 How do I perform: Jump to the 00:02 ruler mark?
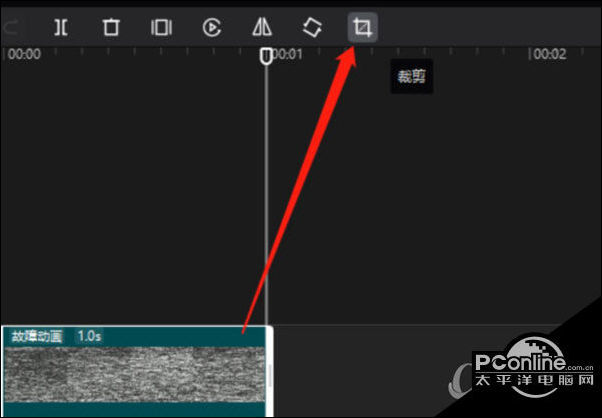pos(550,54)
